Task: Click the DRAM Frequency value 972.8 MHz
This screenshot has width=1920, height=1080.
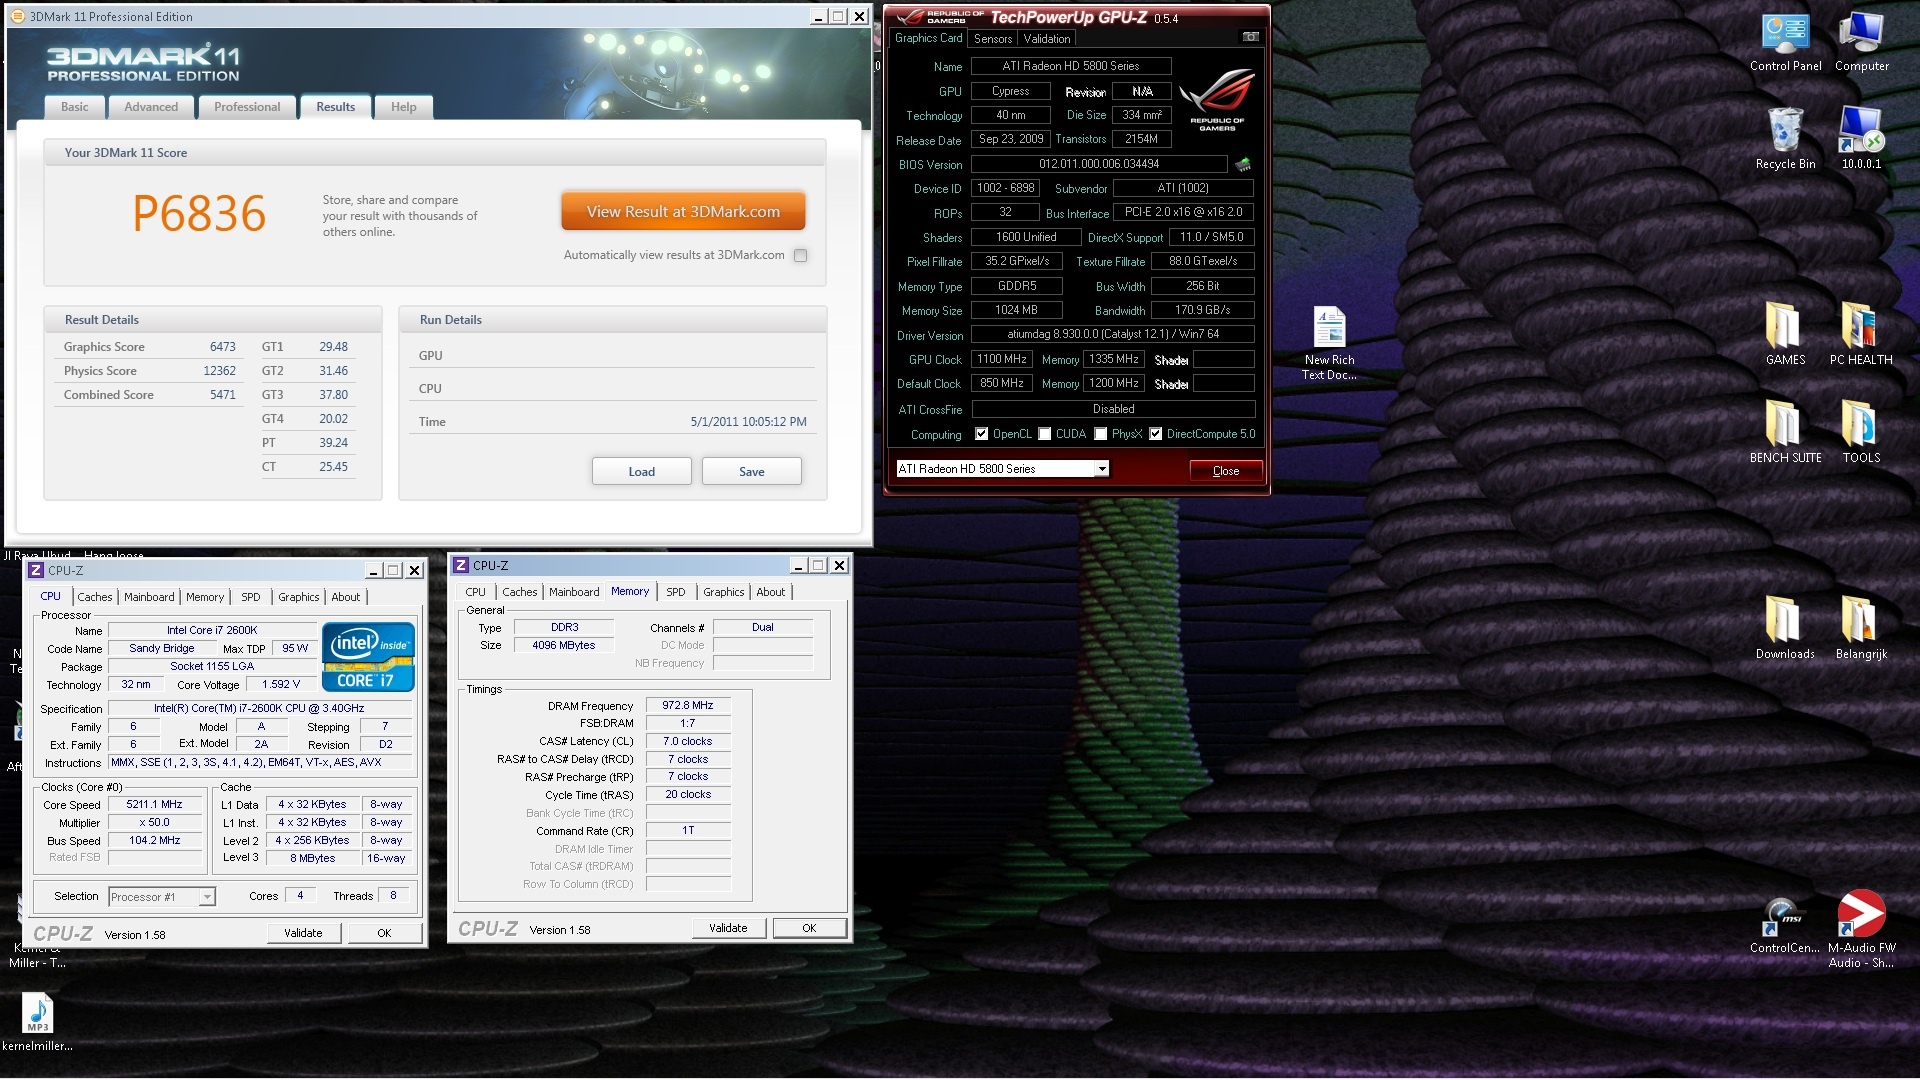Action: (688, 706)
